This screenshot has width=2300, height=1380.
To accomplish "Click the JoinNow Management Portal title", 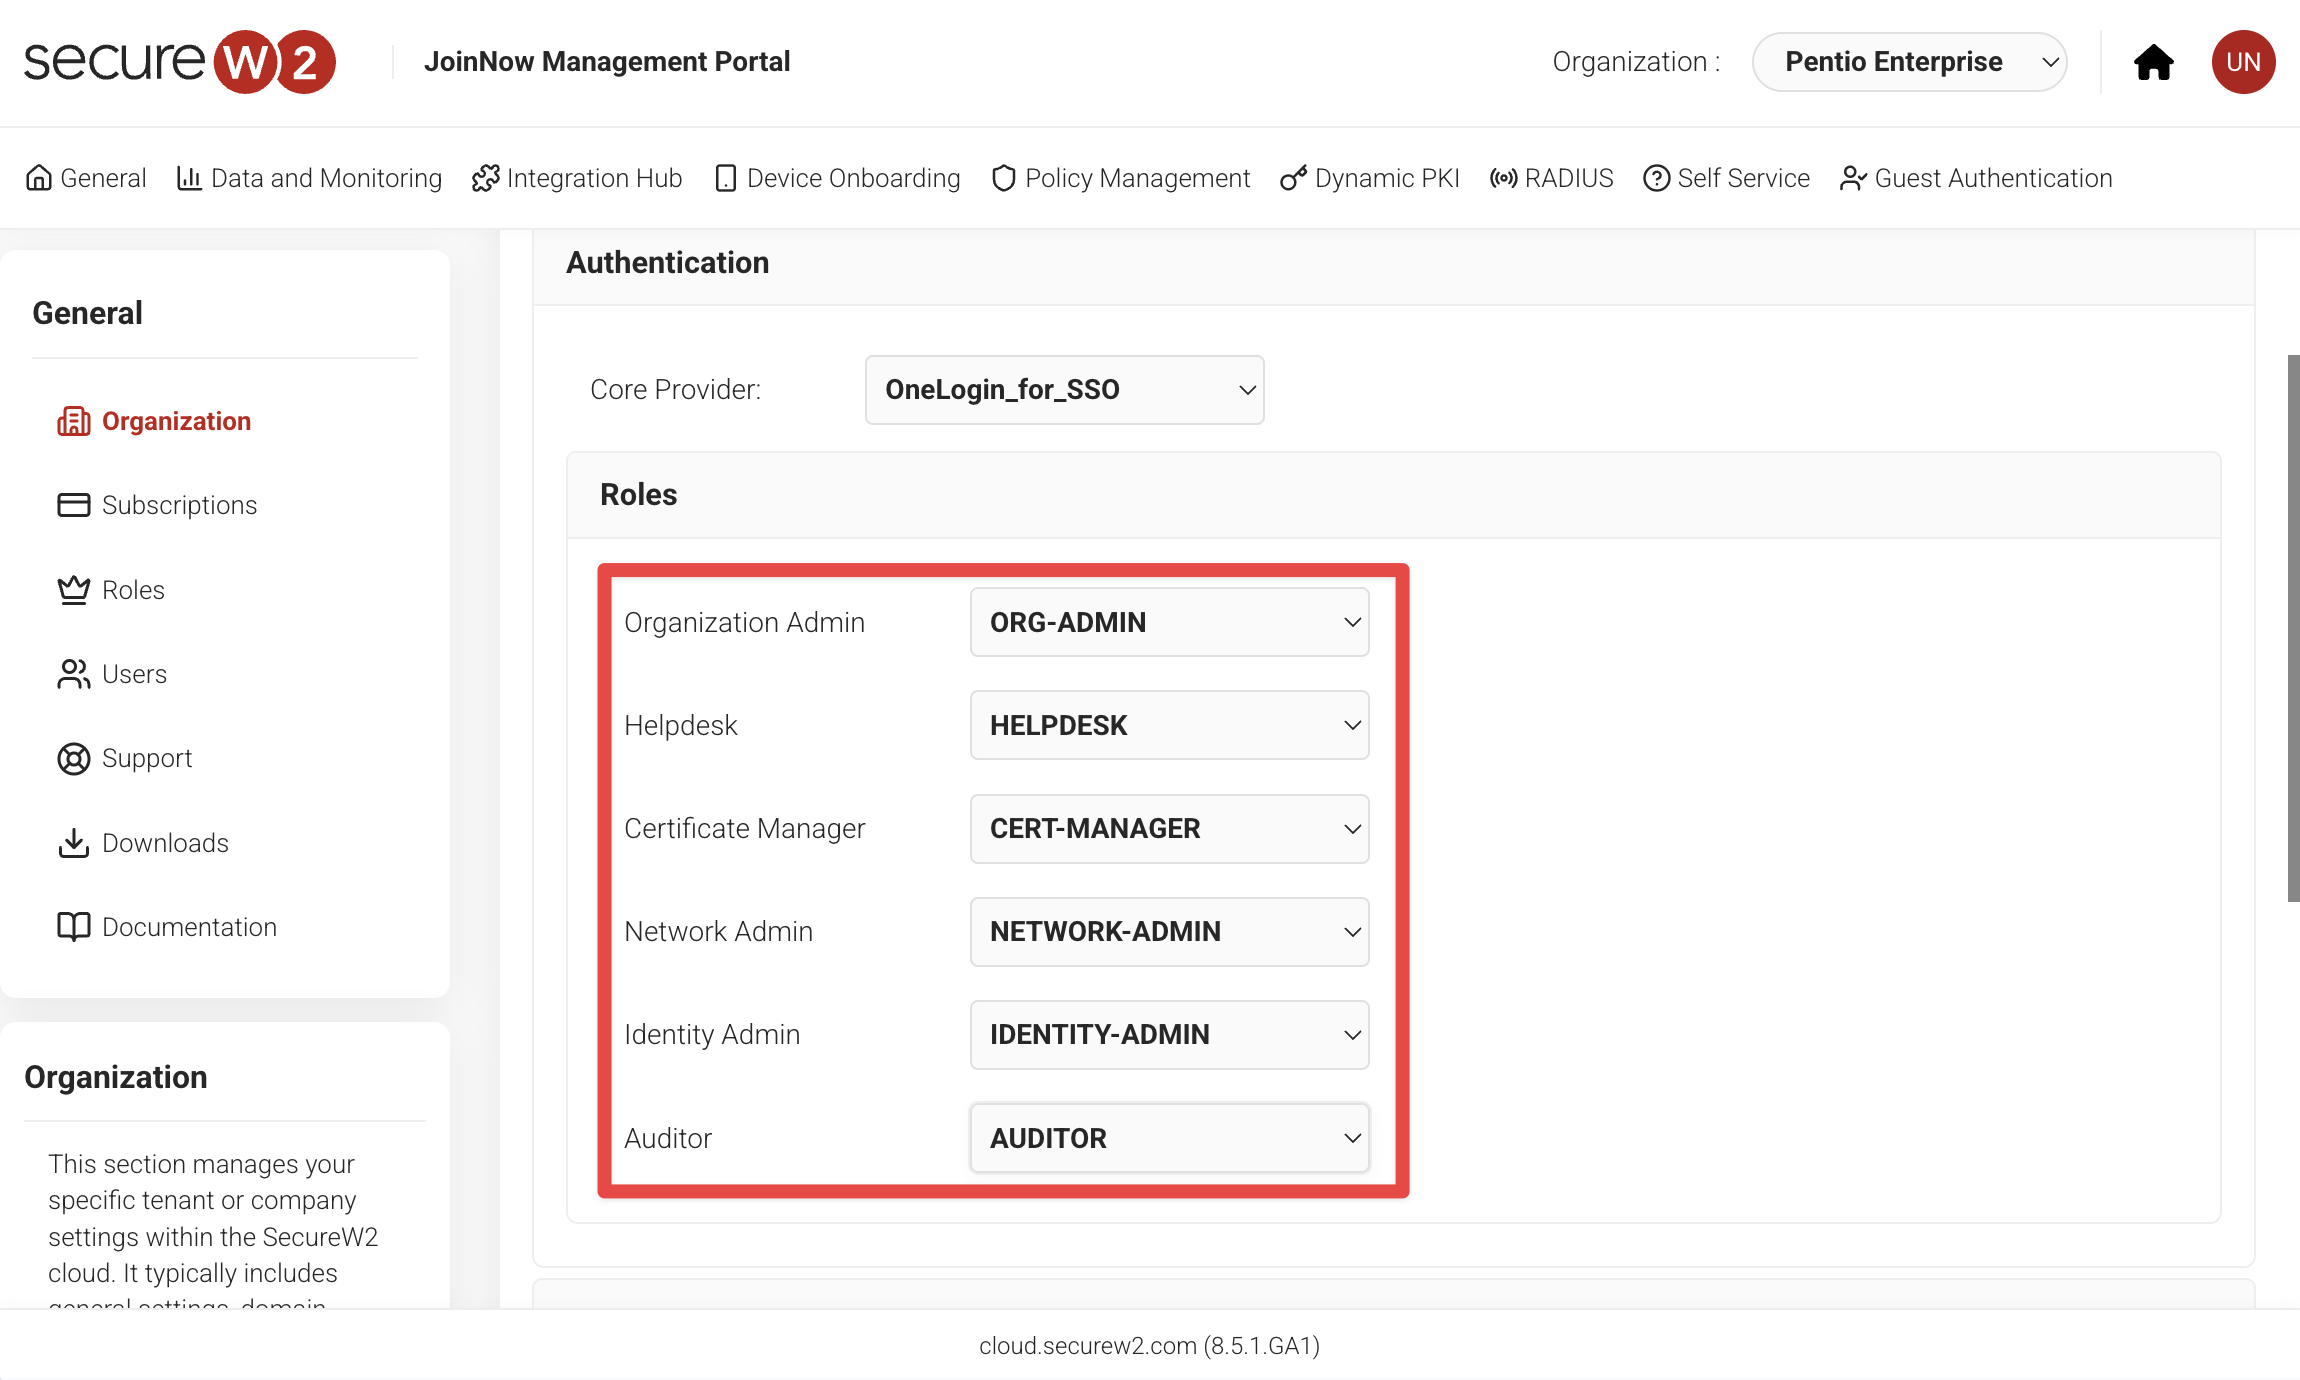I will point(607,62).
